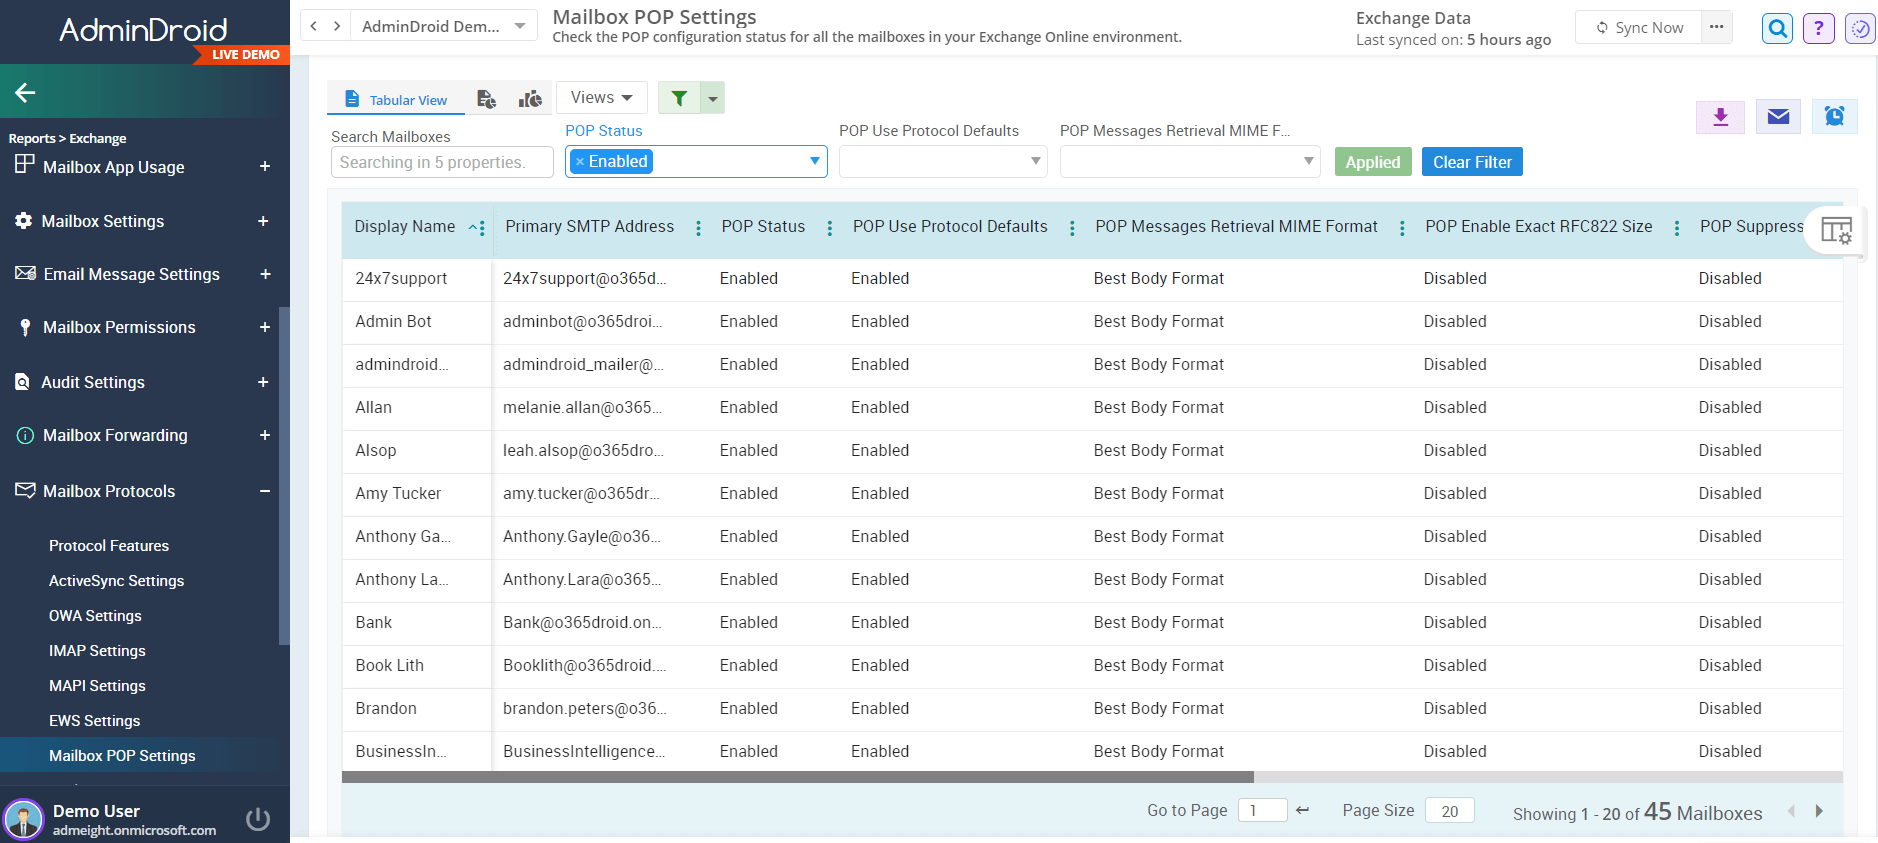Click the Go to Page number field
This screenshot has height=843, width=1878.
1262,810
